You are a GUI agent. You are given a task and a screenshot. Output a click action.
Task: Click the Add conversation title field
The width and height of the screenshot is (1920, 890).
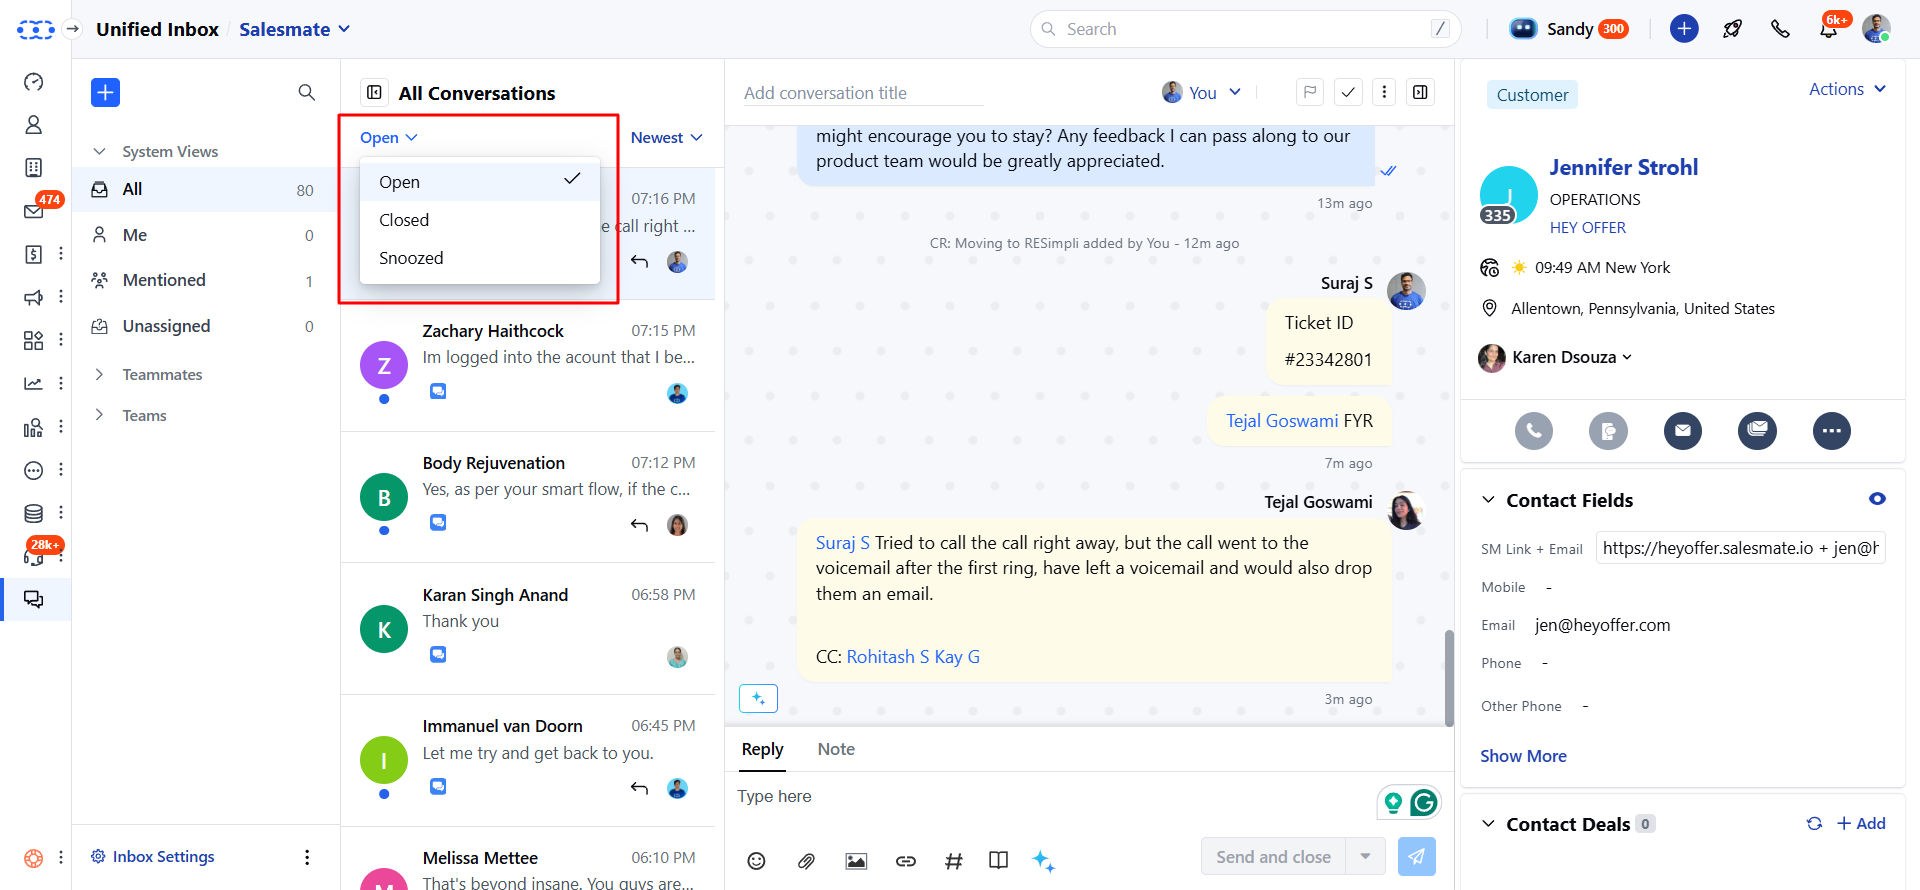pos(863,93)
